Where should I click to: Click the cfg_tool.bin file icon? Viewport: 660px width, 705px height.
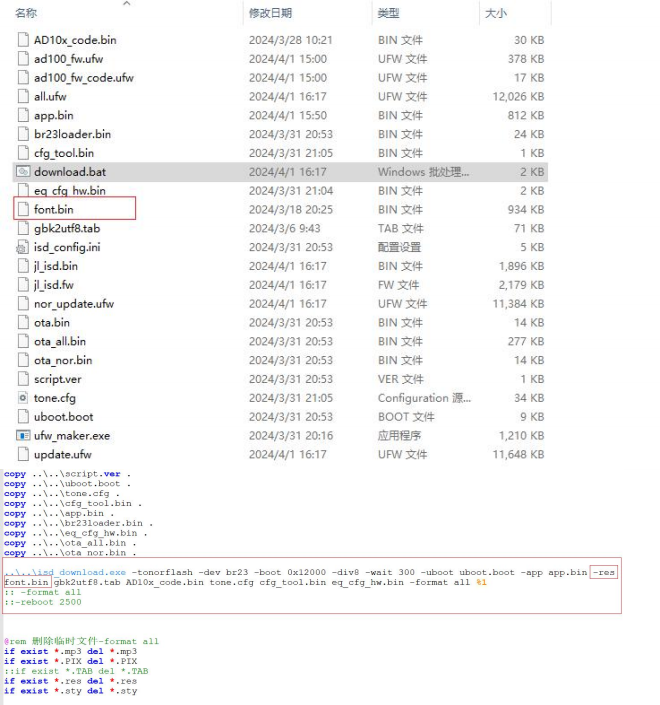pos(23,153)
